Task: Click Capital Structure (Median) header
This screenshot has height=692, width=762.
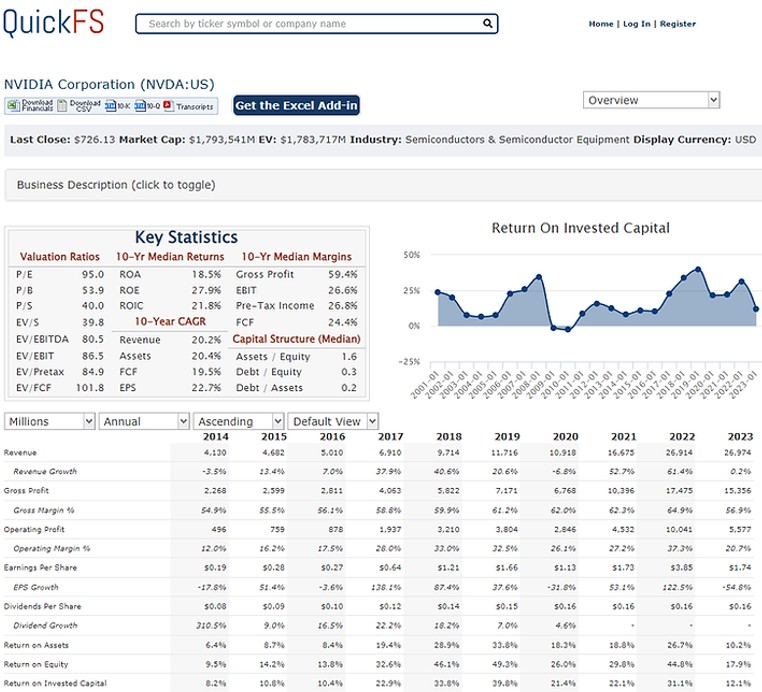Action: pyautogui.click(x=296, y=339)
